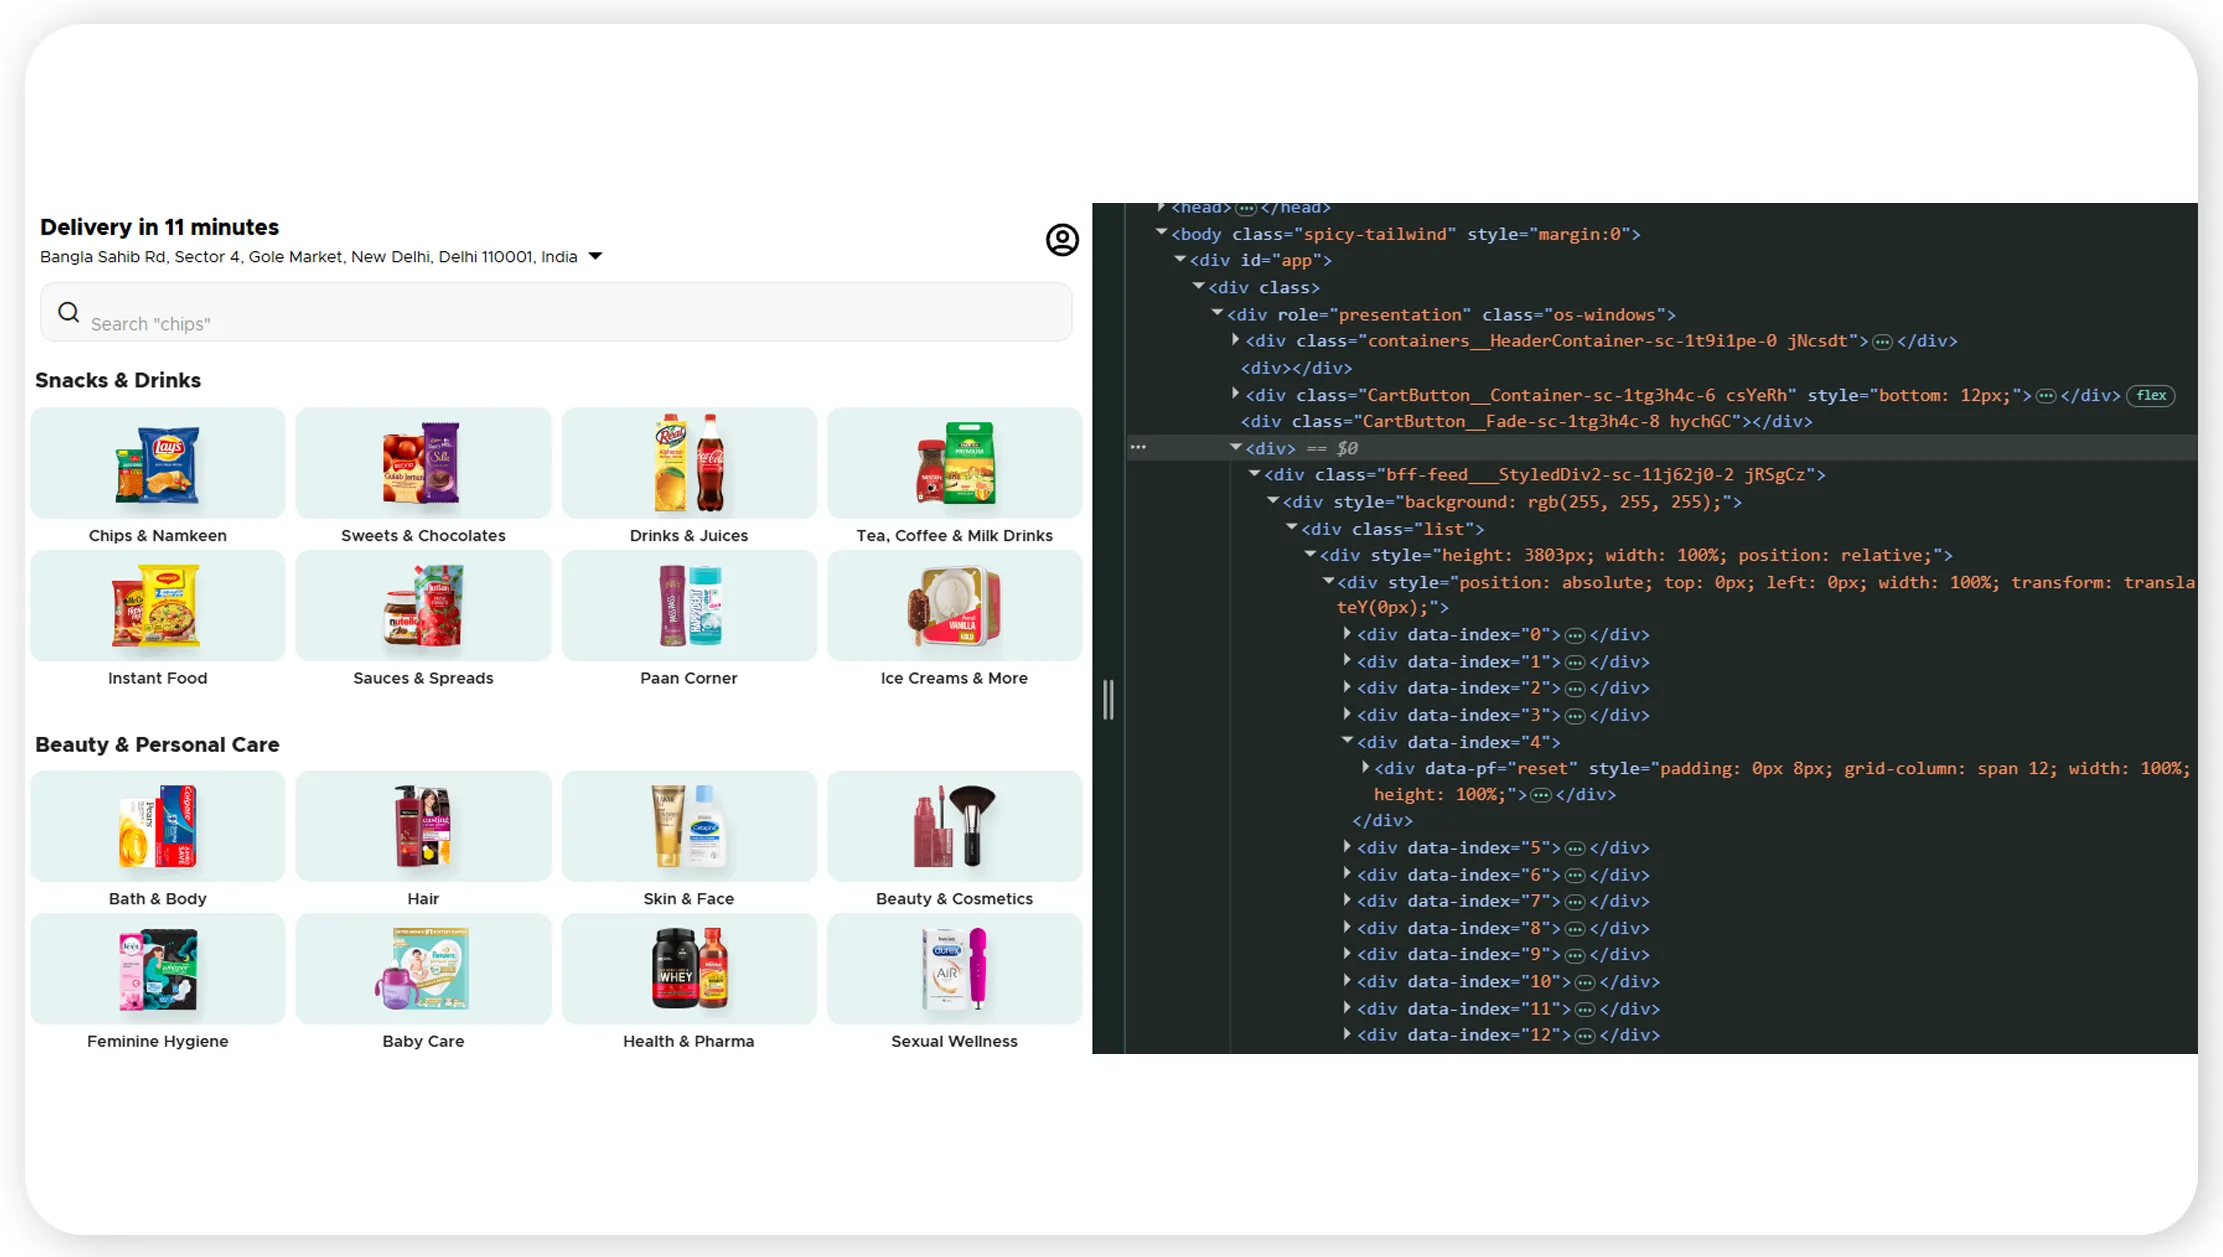Click the Beauty & Cosmetics label
Viewport: 2223px width, 1257px height.
tap(954, 898)
